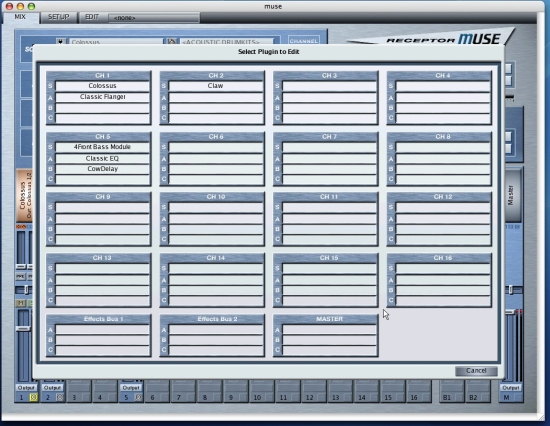Toggle the yellow icon on channel 1
Viewport: 550px width, 426px height.
point(34,397)
